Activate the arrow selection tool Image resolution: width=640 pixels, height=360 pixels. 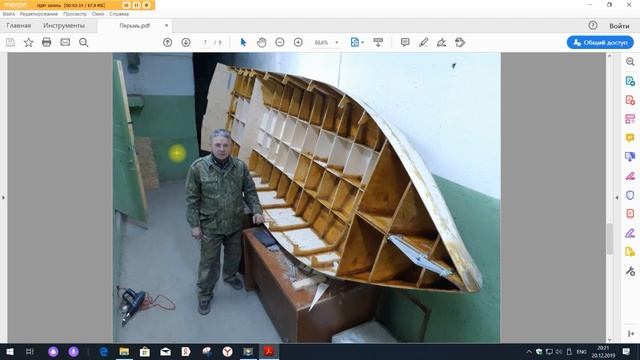coord(243,42)
